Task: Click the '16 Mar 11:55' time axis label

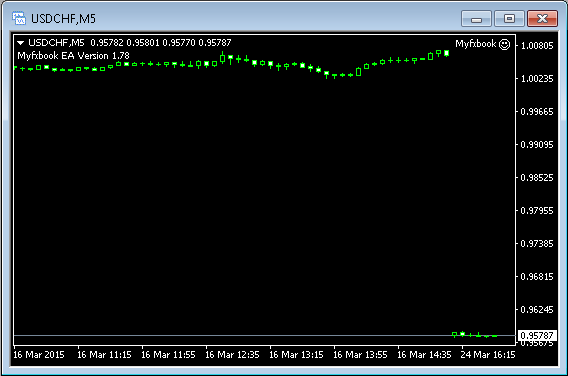Action: (x=168, y=355)
